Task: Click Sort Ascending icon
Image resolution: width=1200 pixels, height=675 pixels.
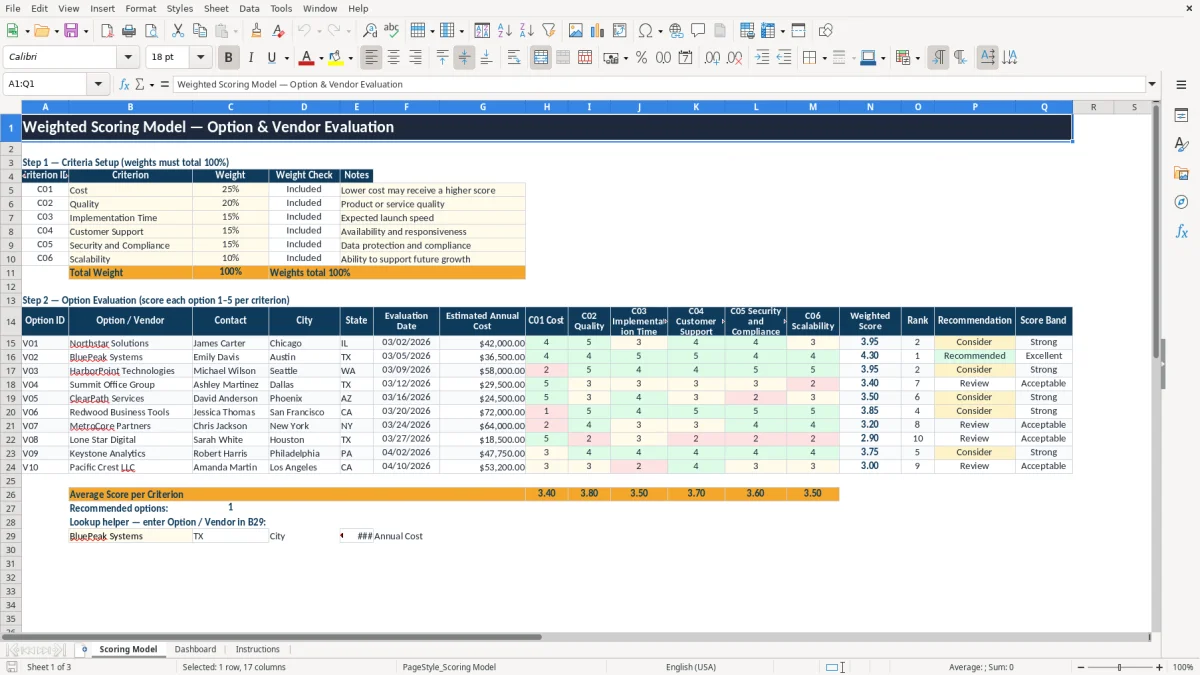Action: click(504, 31)
